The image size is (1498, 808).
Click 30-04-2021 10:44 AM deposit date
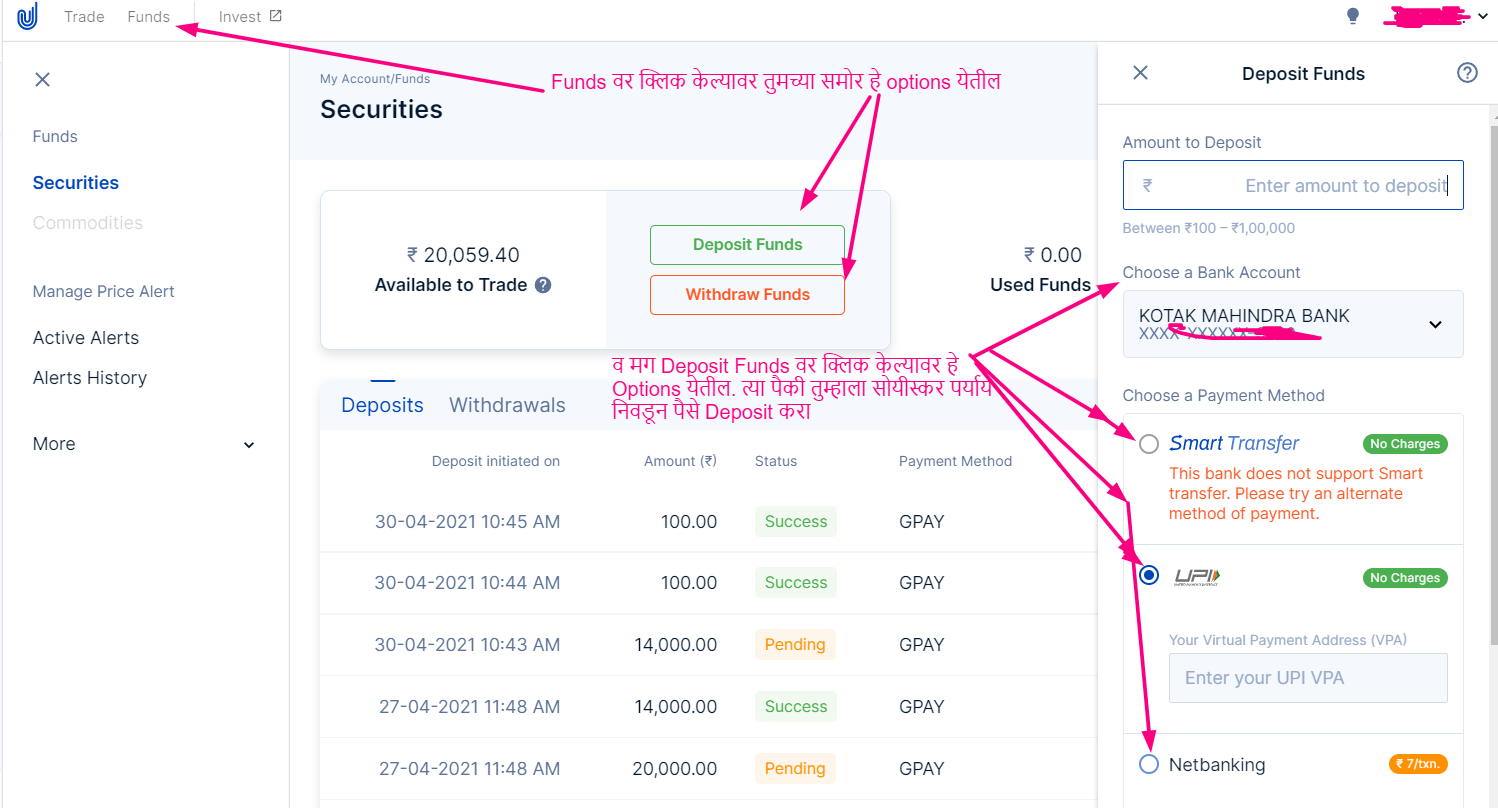pos(467,582)
